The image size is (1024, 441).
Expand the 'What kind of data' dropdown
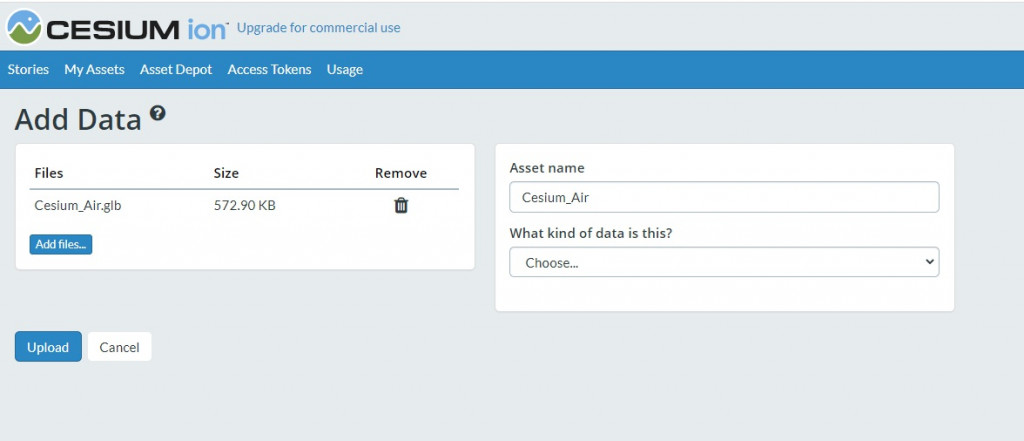pyautogui.click(x=724, y=262)
